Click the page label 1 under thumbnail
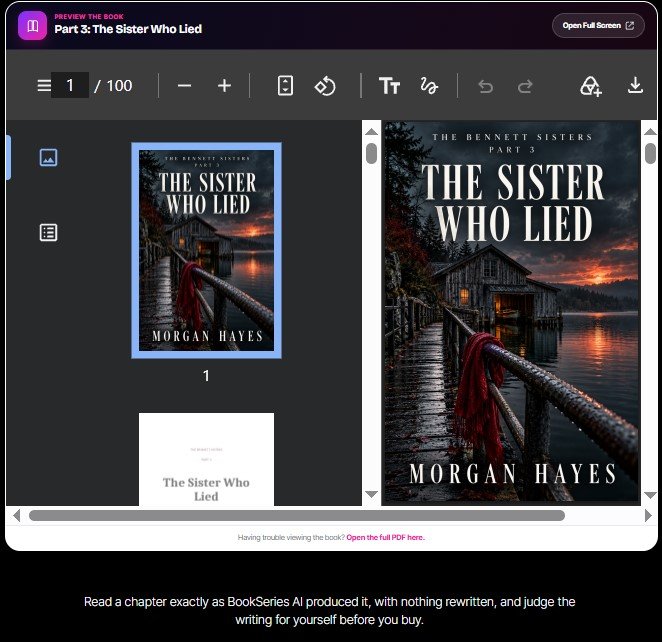This screenshot has height=642, width=662. pyautogui.click(x=206, y=376)
